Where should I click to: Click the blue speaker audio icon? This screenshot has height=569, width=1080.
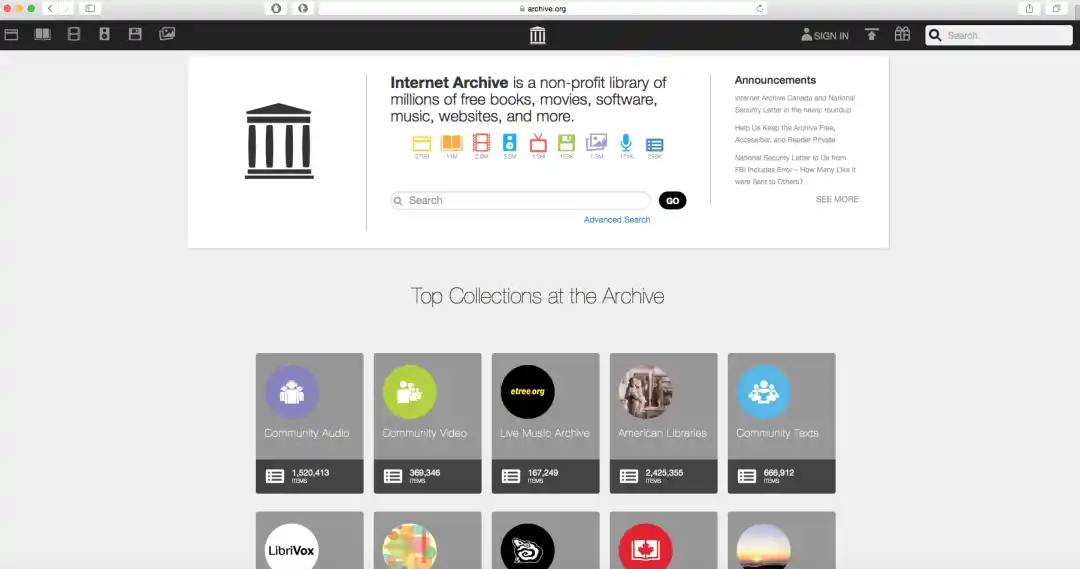pos(509,143)
